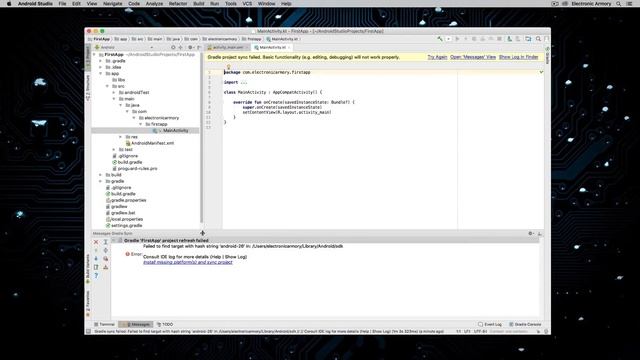Click the warning triangle filter icon in Messages panel
Screen dimensions: 640x360
(x=106, y=267)
